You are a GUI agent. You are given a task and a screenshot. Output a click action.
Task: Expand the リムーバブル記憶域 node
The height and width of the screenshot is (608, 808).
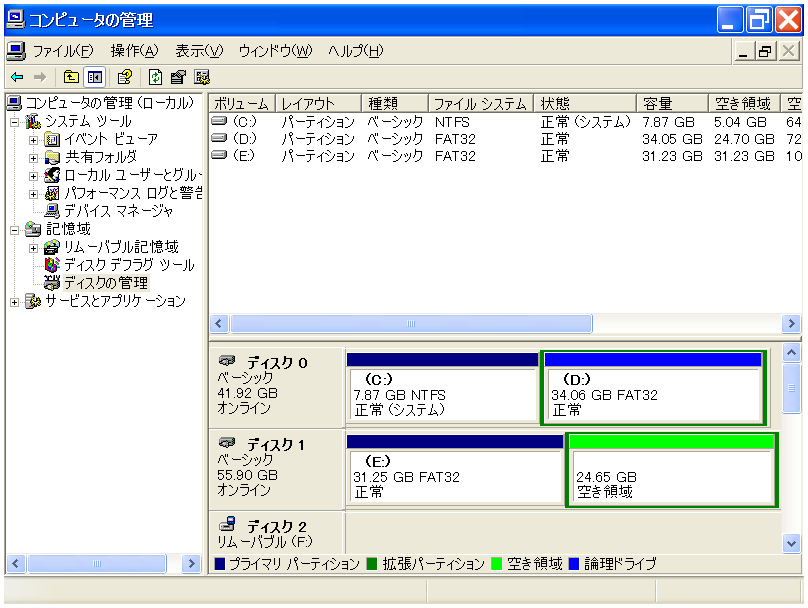pyautogui.click(x=33, y=248)
